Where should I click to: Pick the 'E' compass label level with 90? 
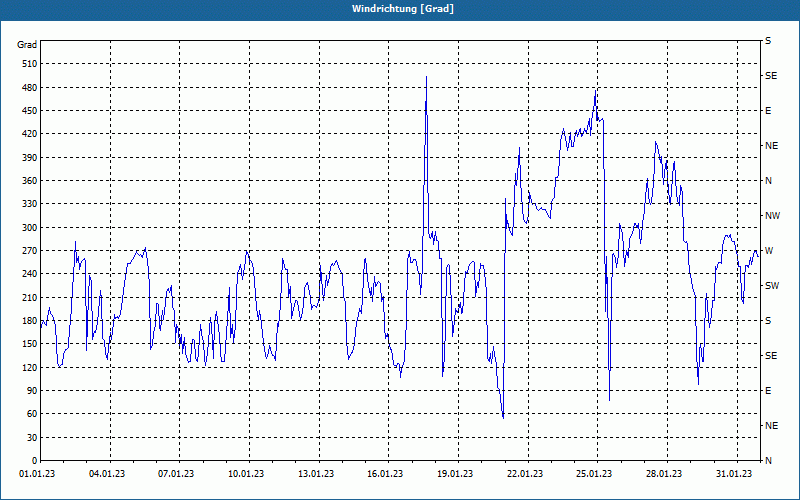[768, 391]
